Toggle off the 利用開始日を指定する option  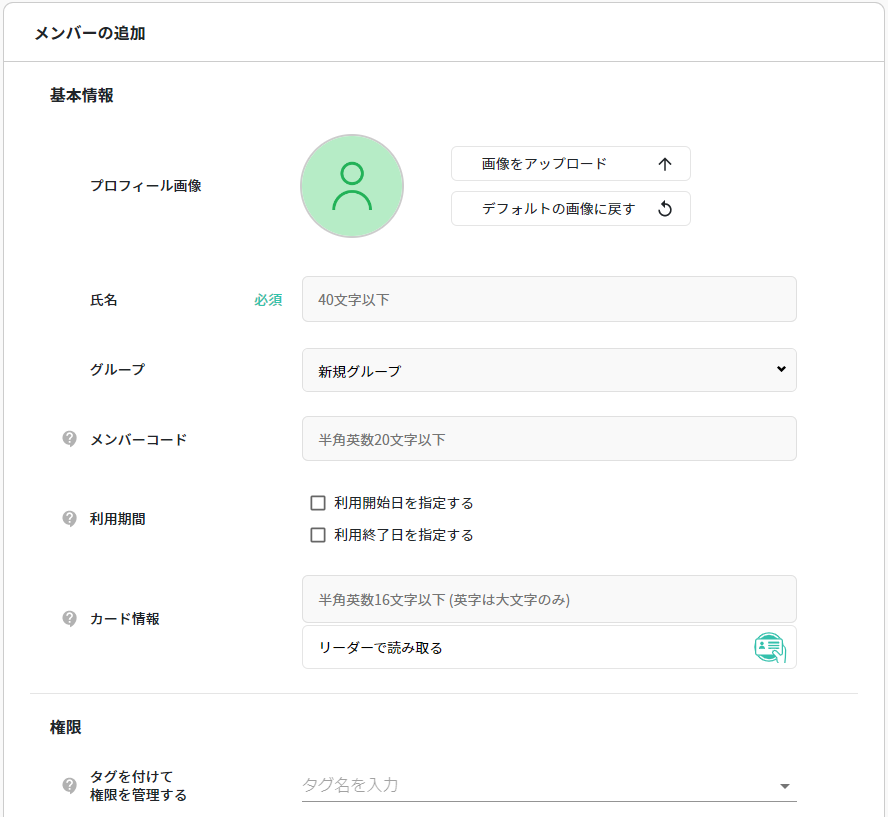coord(315,502)
